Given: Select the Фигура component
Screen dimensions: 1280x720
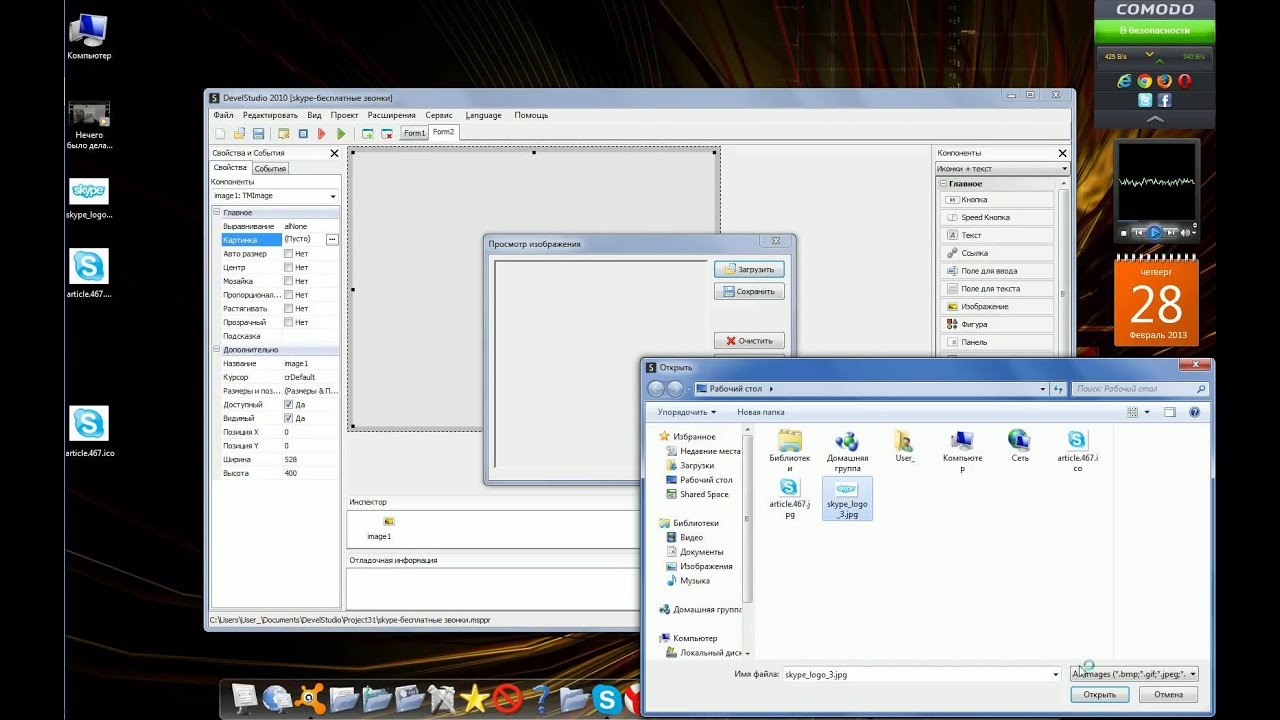Looking at the screenshot, I should coord(996,324).
